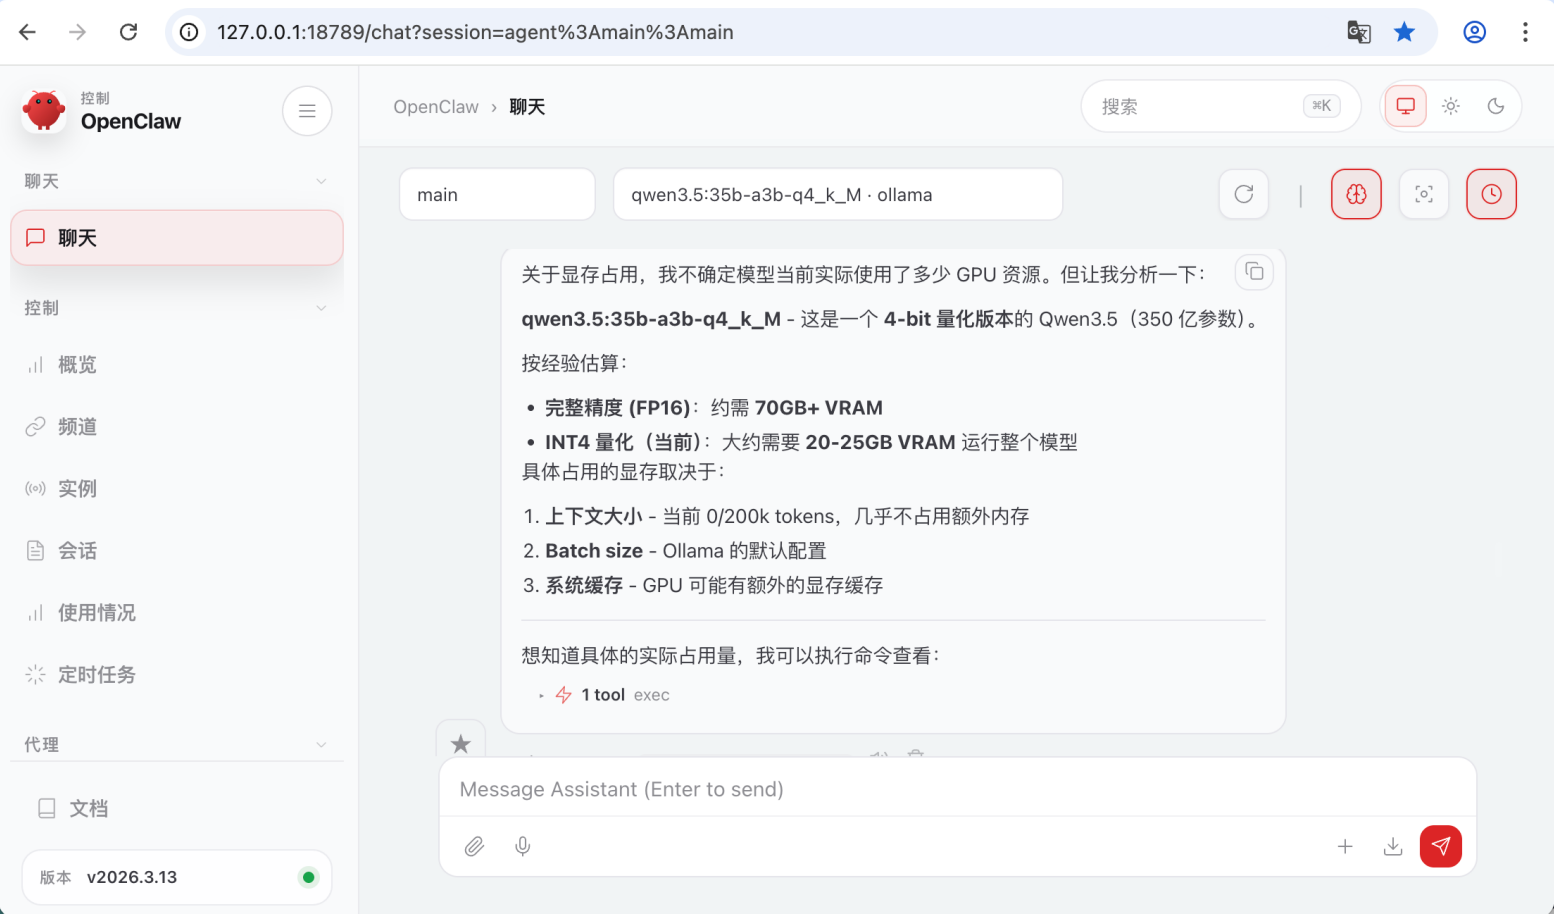Open 使用情况 in the sidebar

[x=177, y=613]
